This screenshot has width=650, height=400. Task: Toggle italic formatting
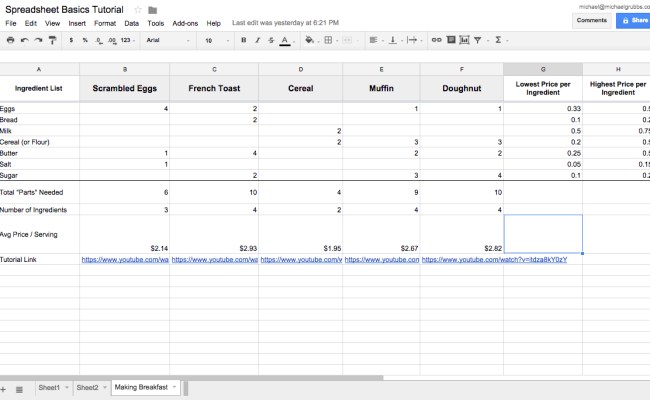(257, 40)
